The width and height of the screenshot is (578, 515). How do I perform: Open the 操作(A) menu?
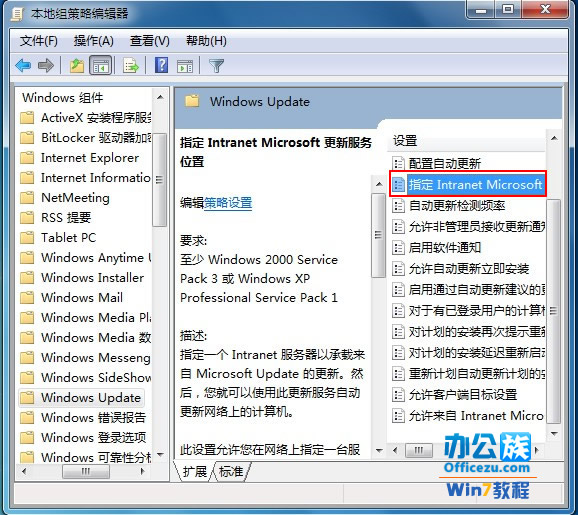(93, 41)
